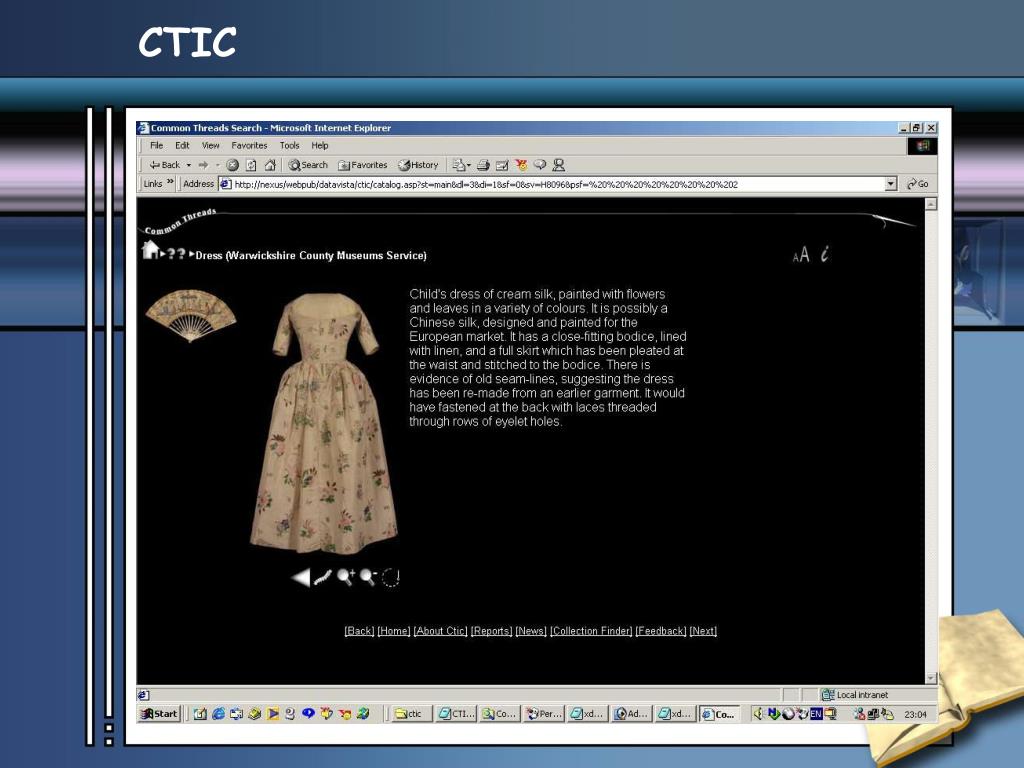Click the 23:04 taskbar clock
The height and width of the screenshot is (768, 1024).
916,714
